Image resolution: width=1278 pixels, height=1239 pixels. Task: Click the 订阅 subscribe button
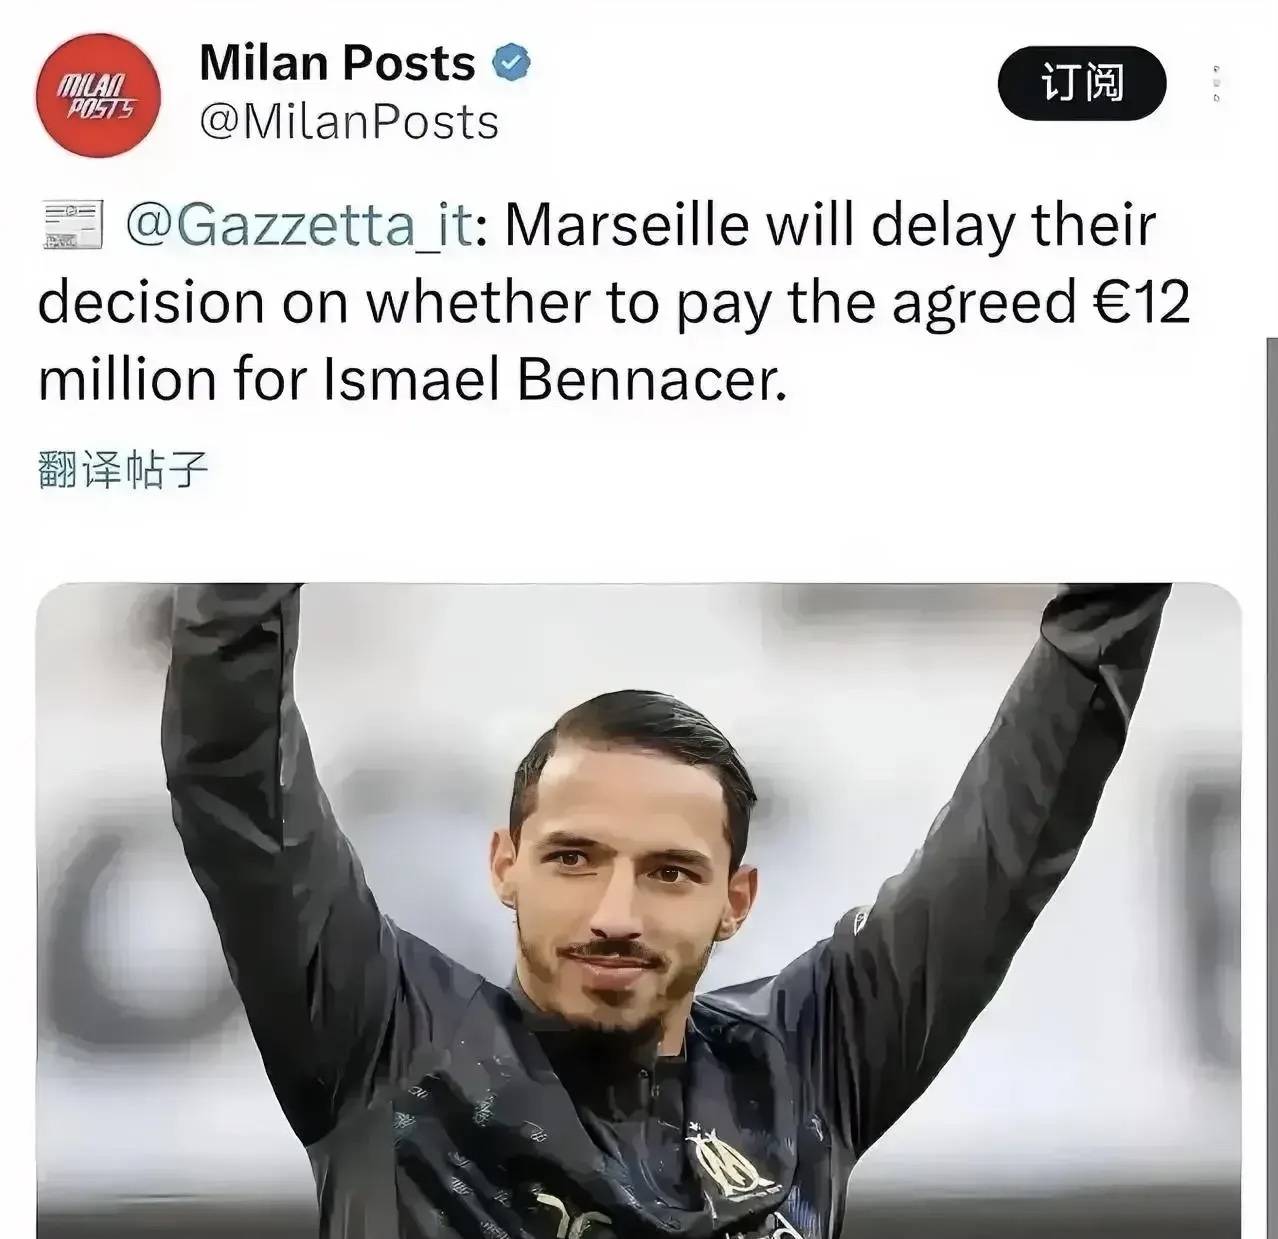1082,82
